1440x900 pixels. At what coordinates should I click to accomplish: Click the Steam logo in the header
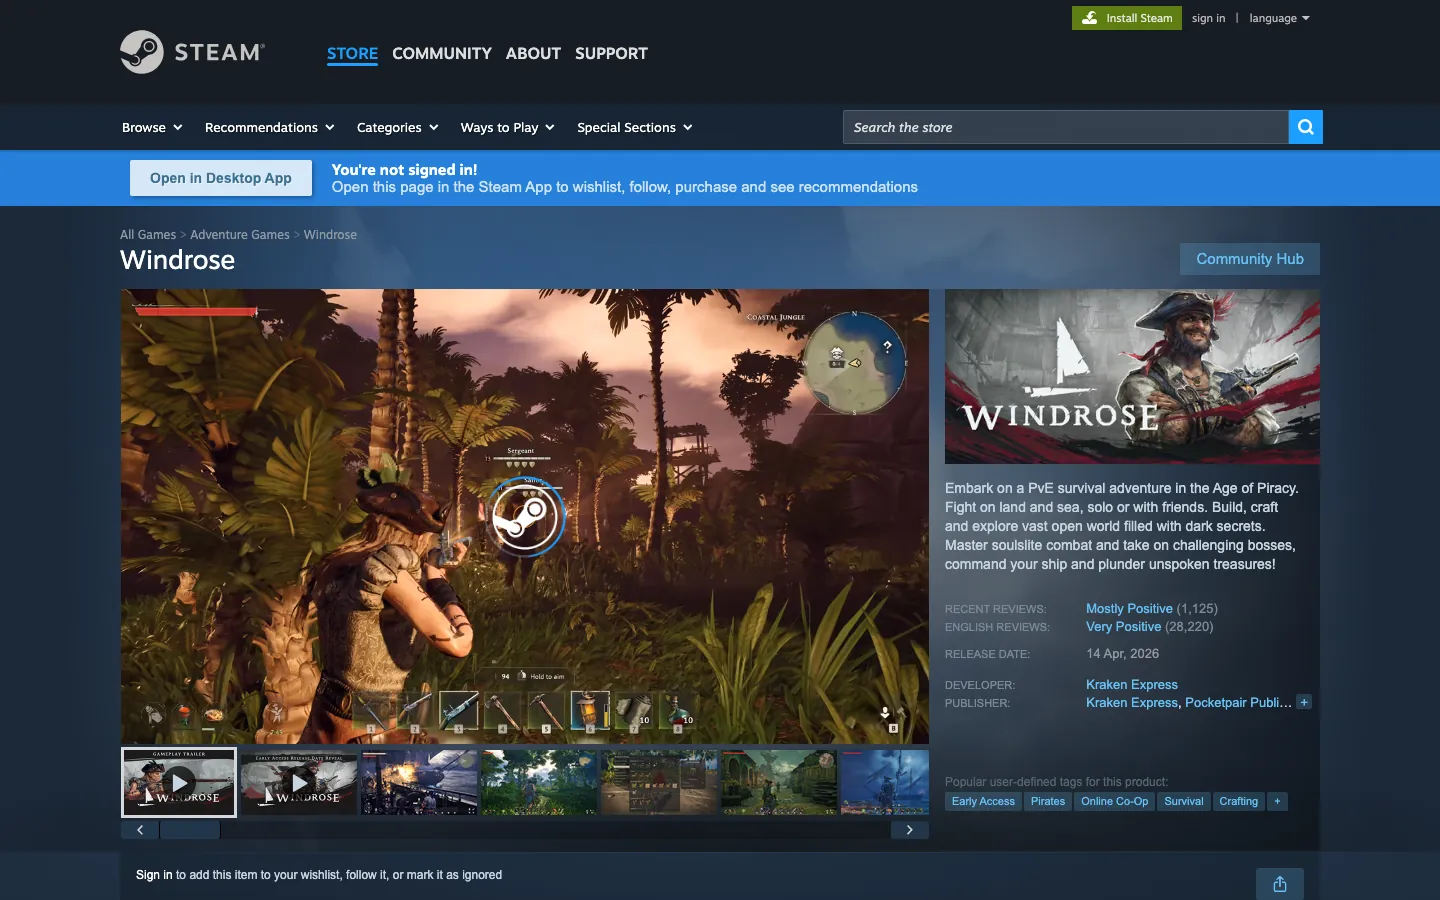192,52
